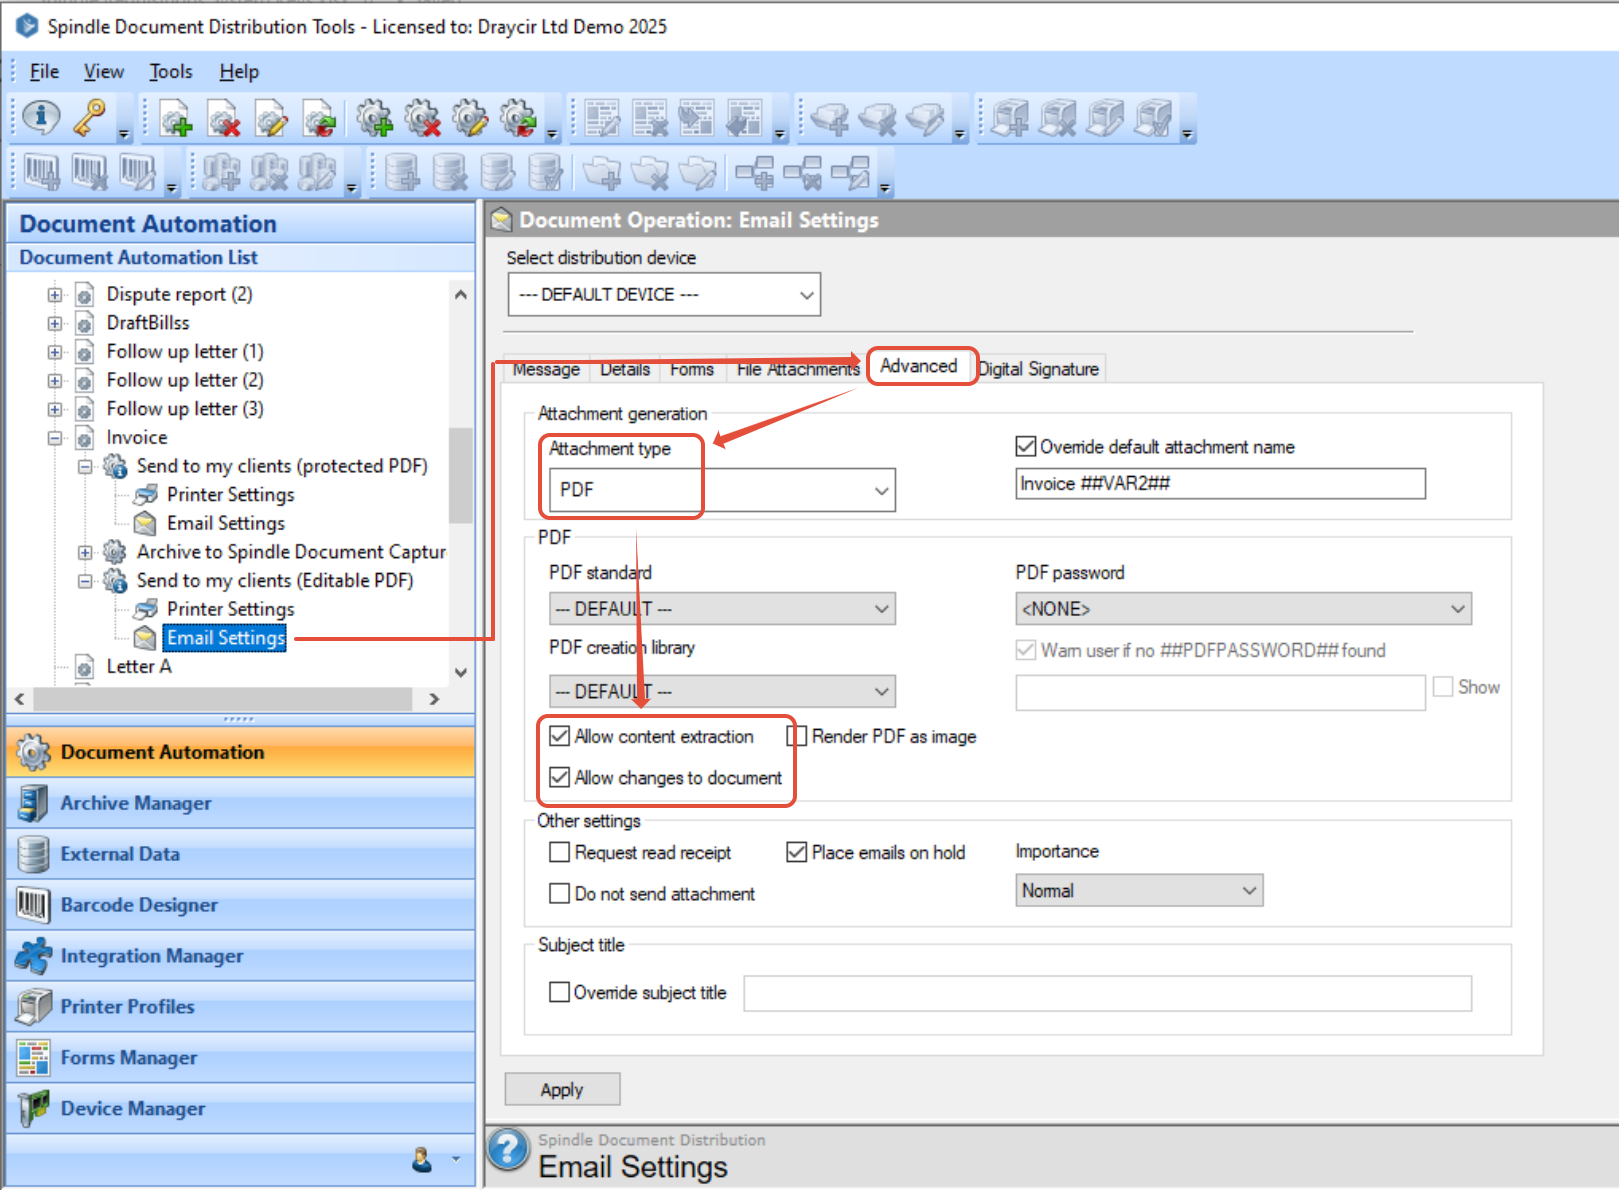
Task: Click the blue help question mark icon
Action: click(x=508, y=1150)
